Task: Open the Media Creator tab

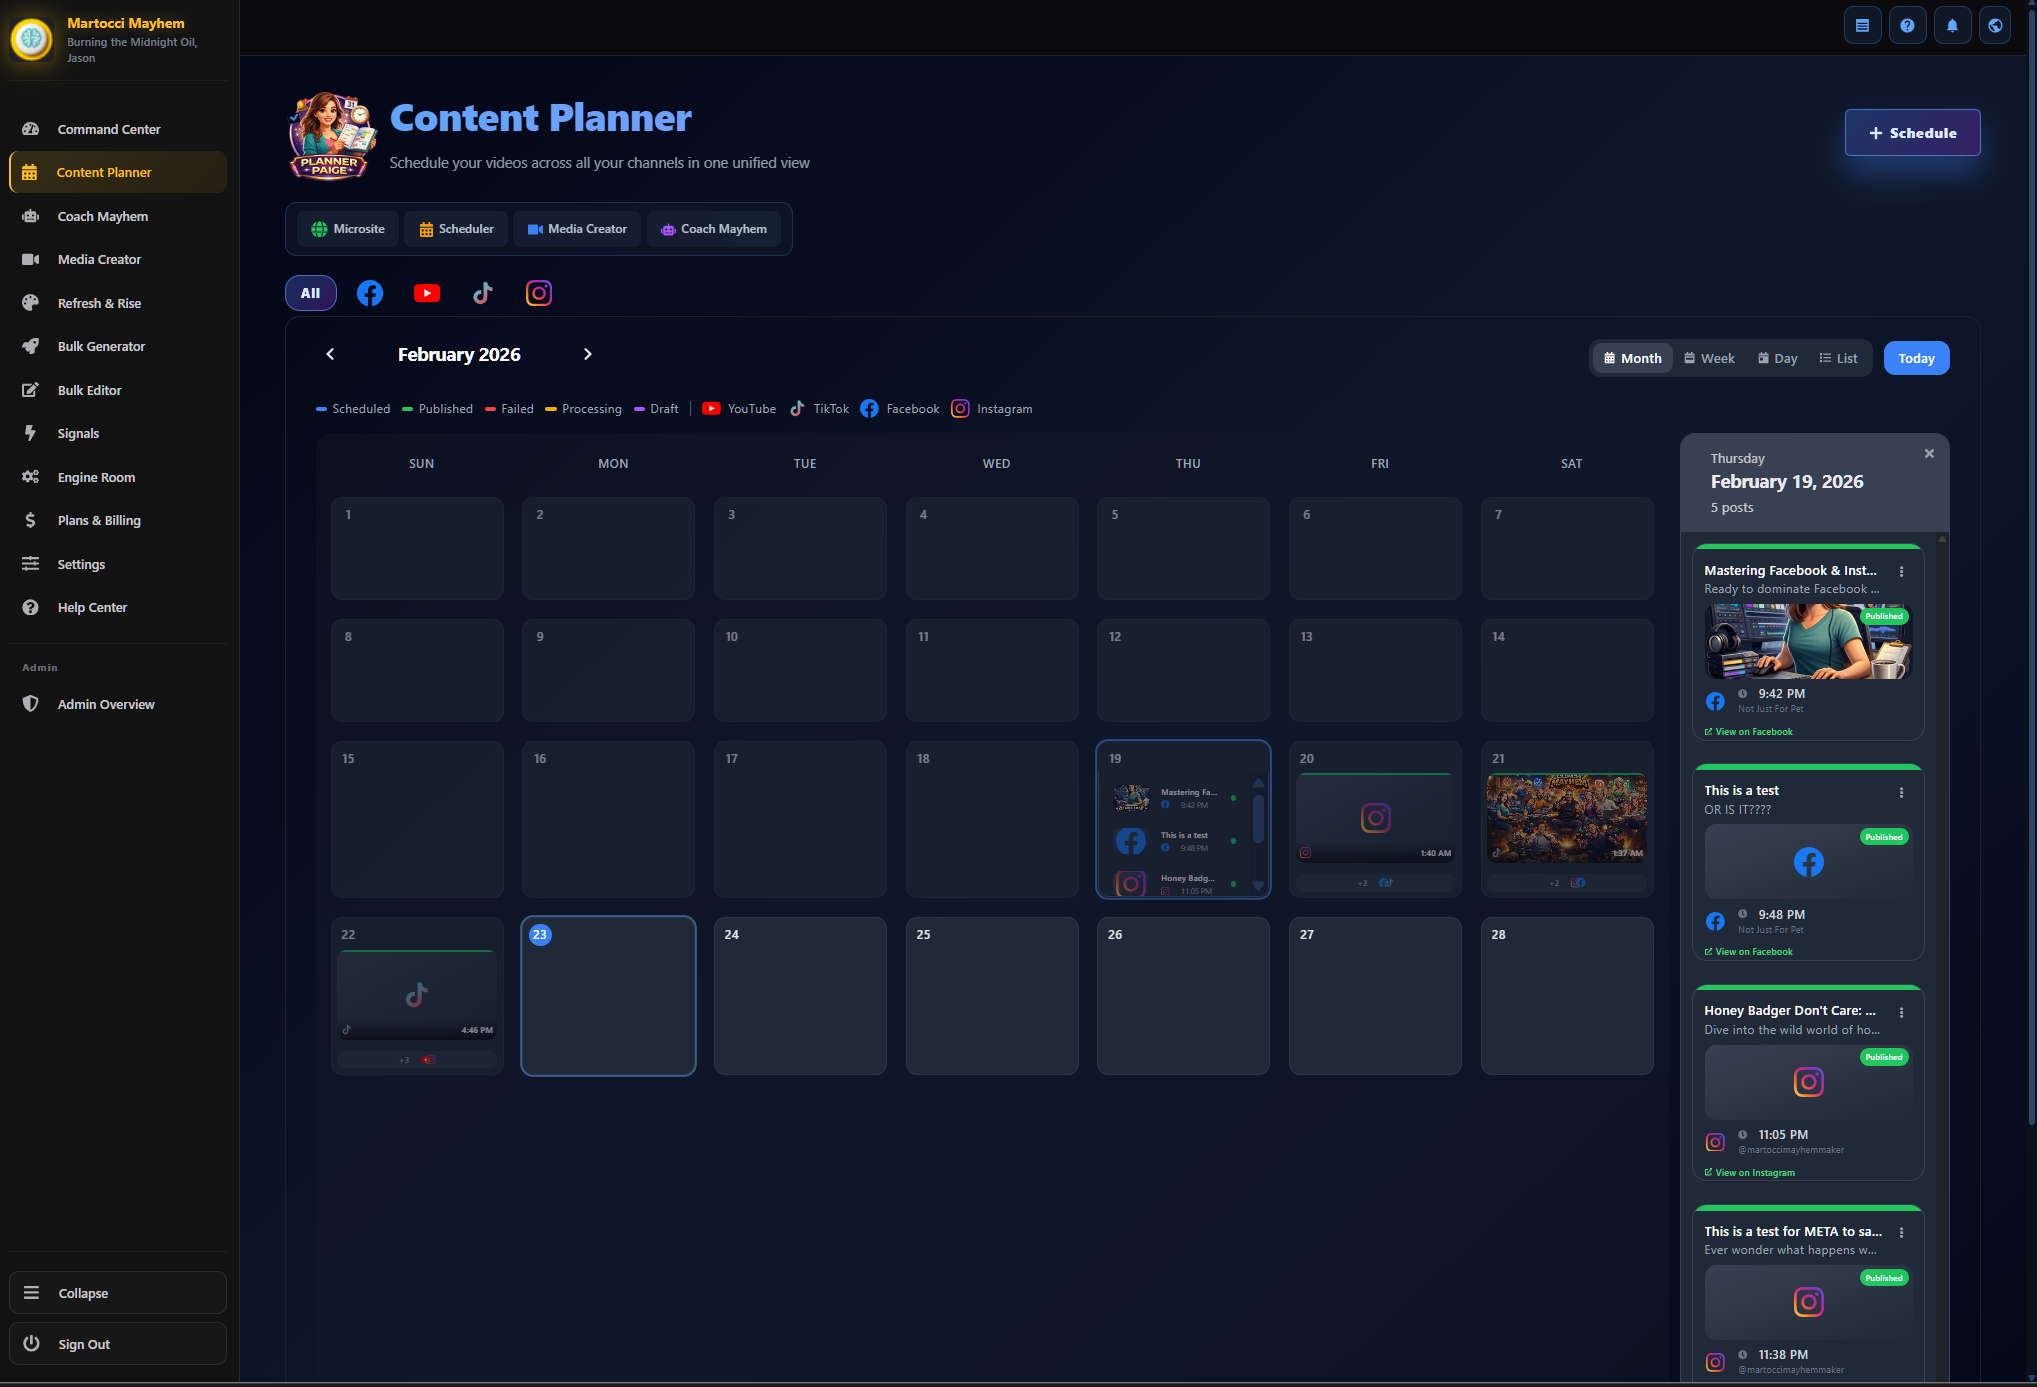Action: pyautogui.click(x=577, y=229)
